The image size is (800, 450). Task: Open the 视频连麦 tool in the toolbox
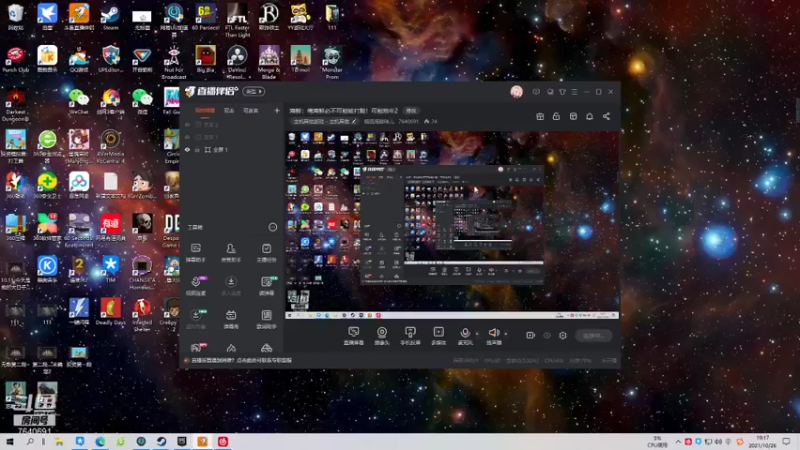coord(195,286)
